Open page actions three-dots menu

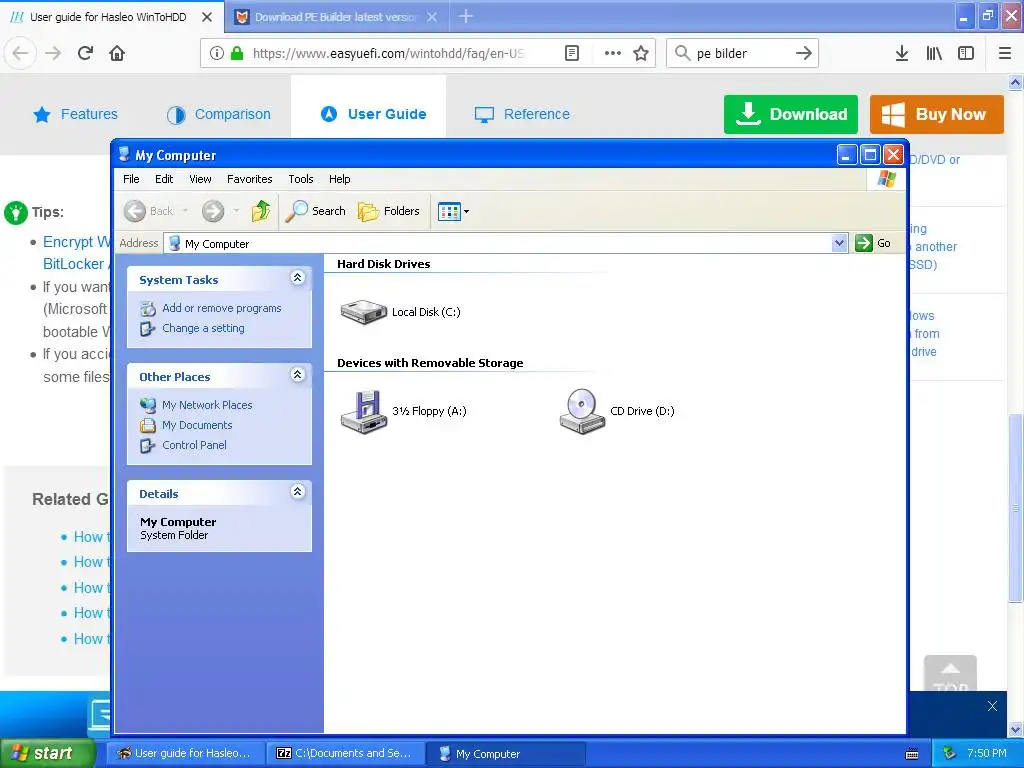click(x=613, y=54)
